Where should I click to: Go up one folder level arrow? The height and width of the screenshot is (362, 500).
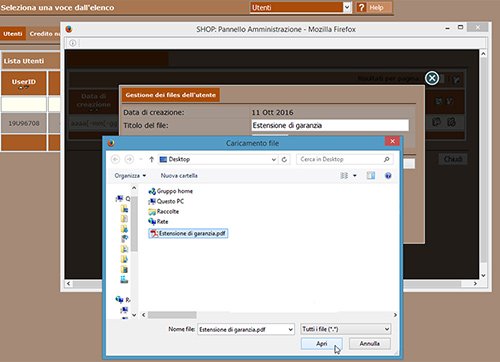151,159
